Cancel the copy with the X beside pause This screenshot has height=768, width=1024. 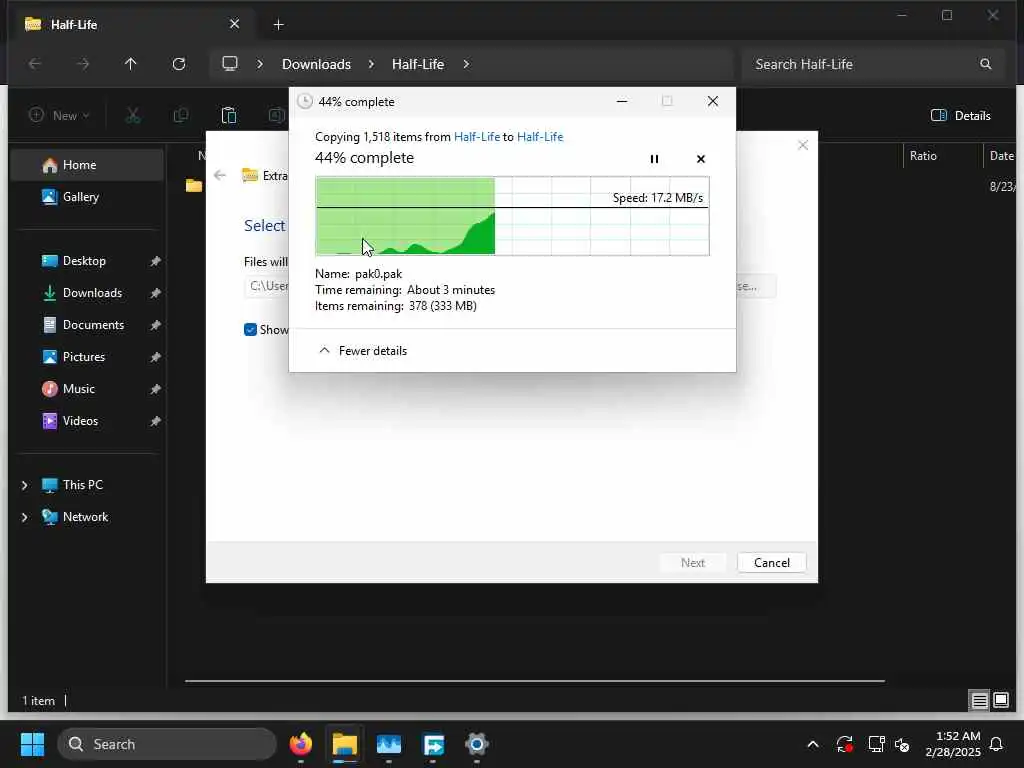coord(701,159)
